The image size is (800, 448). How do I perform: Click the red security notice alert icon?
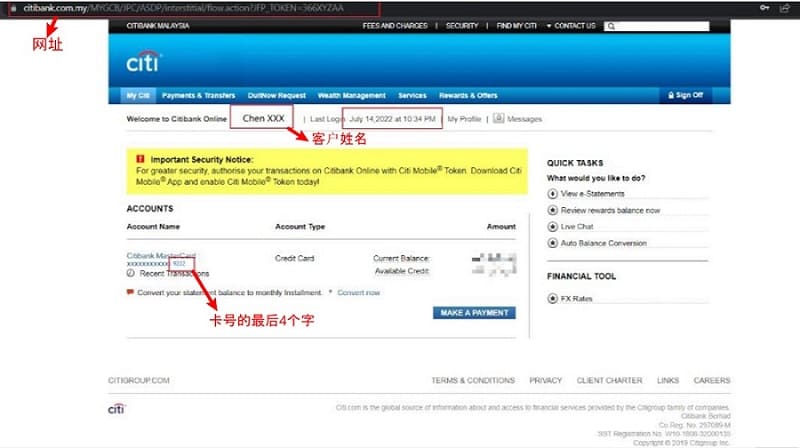coord(140,159)
